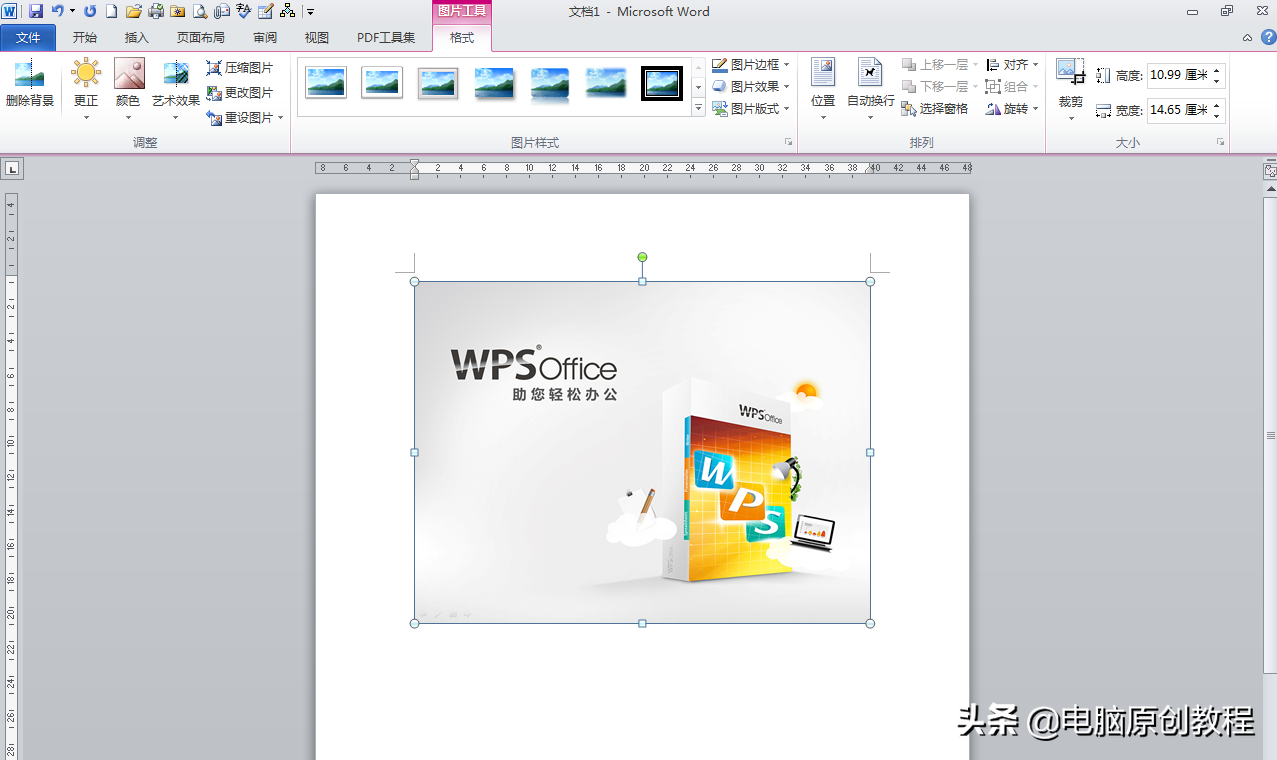The image size is (1277, 760).
Task: Click 更改图片 to change picture
Action: pos(240,93)
